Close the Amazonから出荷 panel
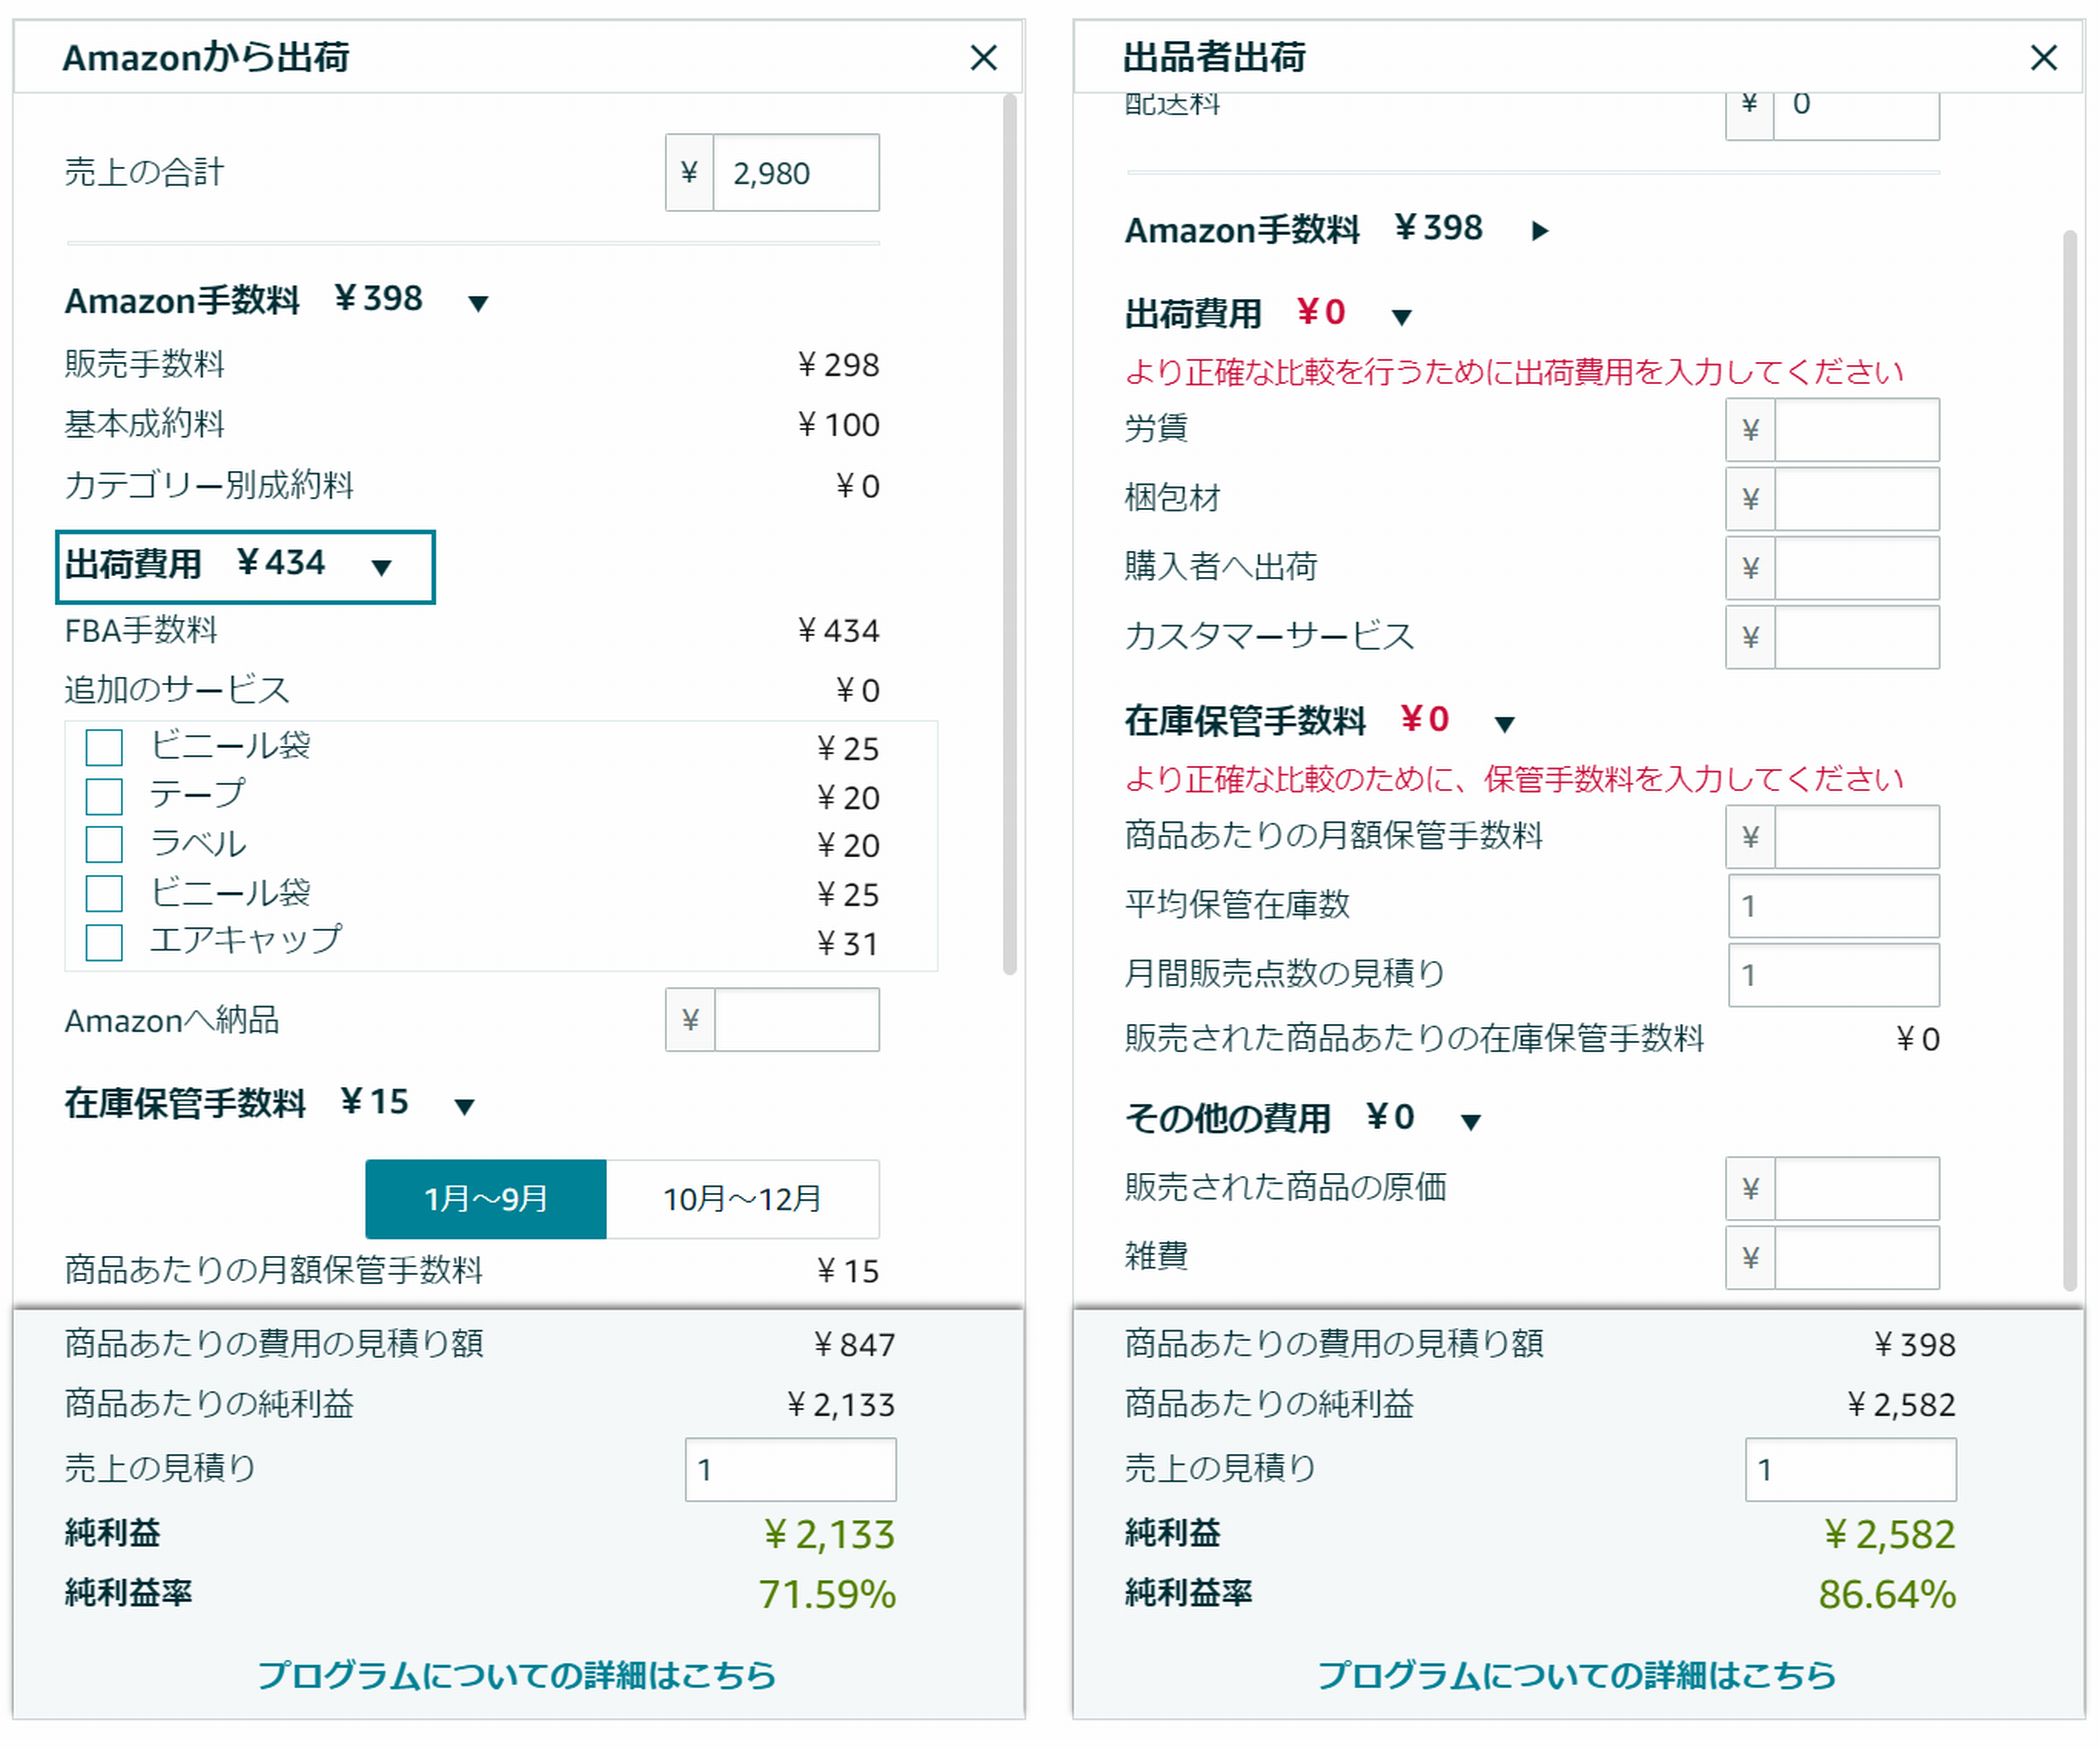 pyautogui.click(x=984, y=58)
